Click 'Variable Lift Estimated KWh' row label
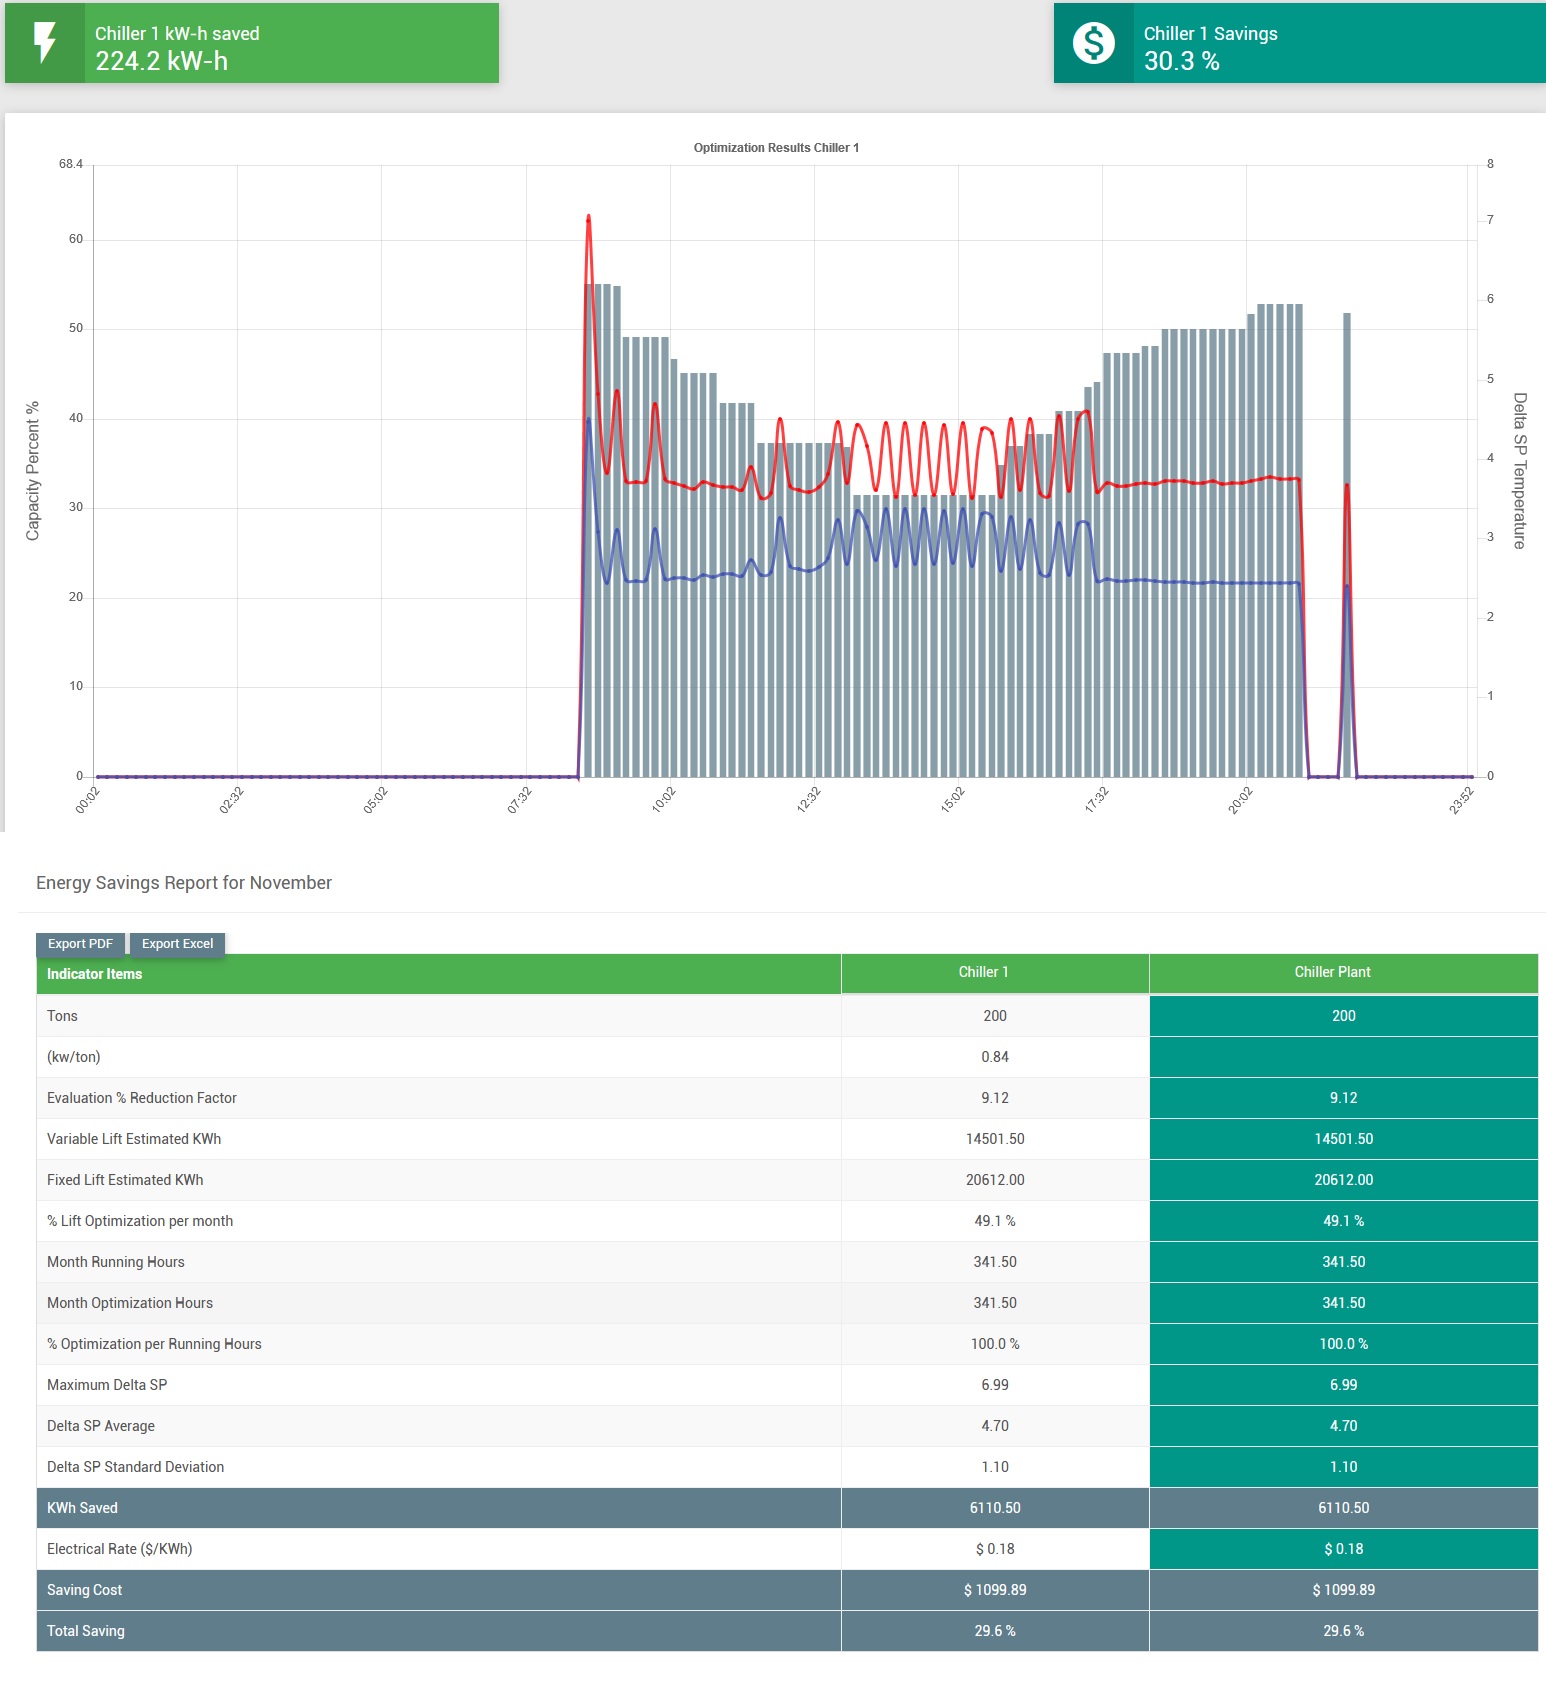The image size is (1546, 1682). coord(134,1139)
